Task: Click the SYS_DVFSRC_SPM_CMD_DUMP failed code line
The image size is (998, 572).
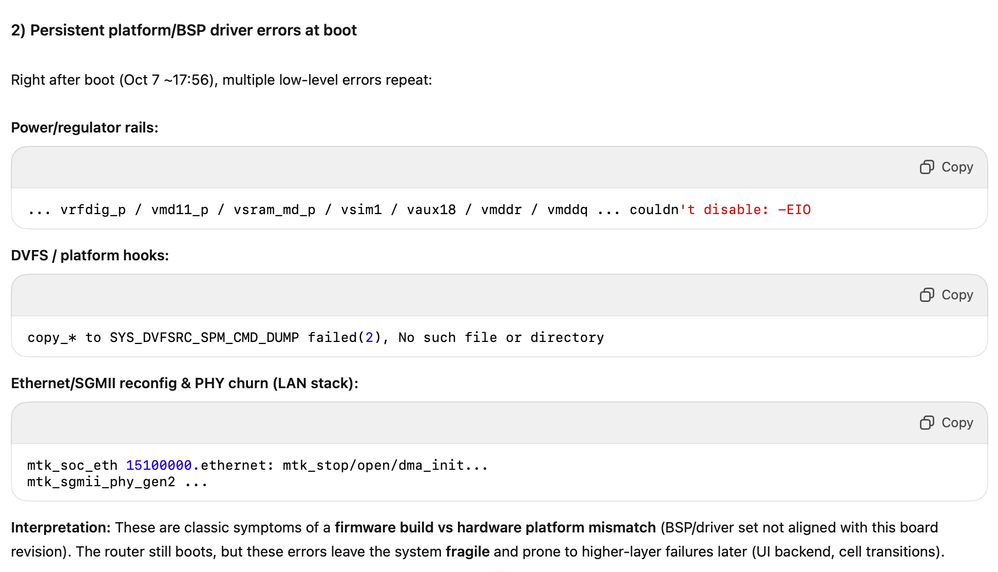Action: coord(315,338)
